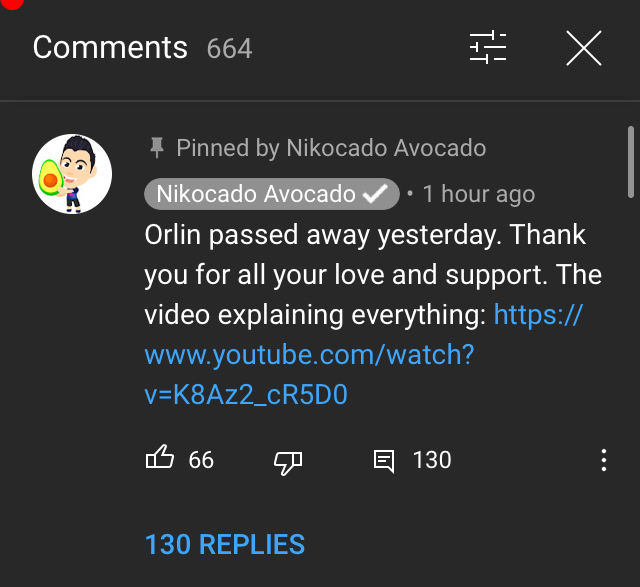Click the 1 hour ago timestamp
The height and width of the screenshot is (587, 640).
tap(479, 194)
